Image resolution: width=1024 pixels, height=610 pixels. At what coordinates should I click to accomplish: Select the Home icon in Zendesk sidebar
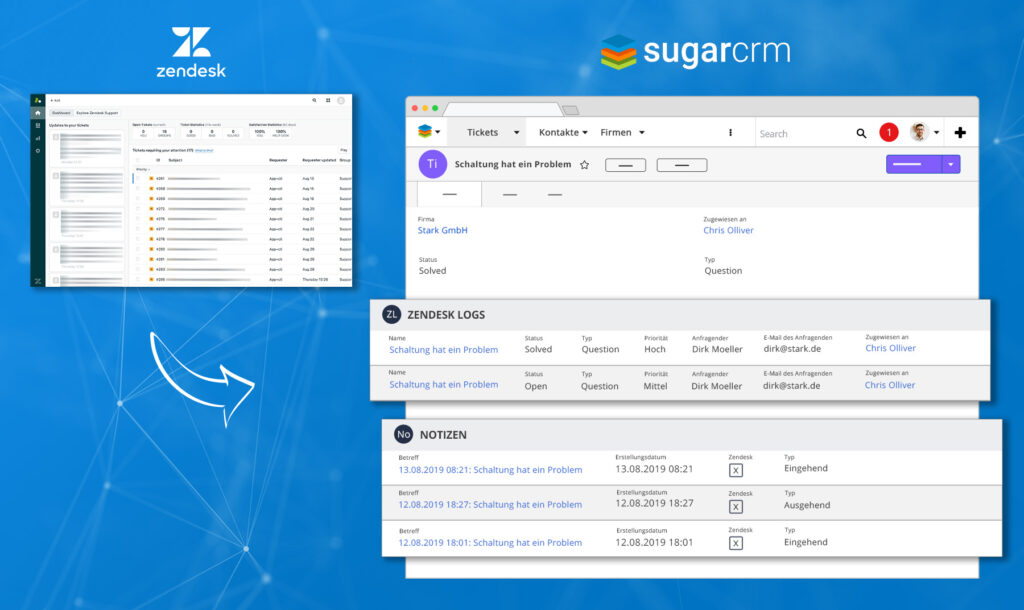[x=38, y=112]
